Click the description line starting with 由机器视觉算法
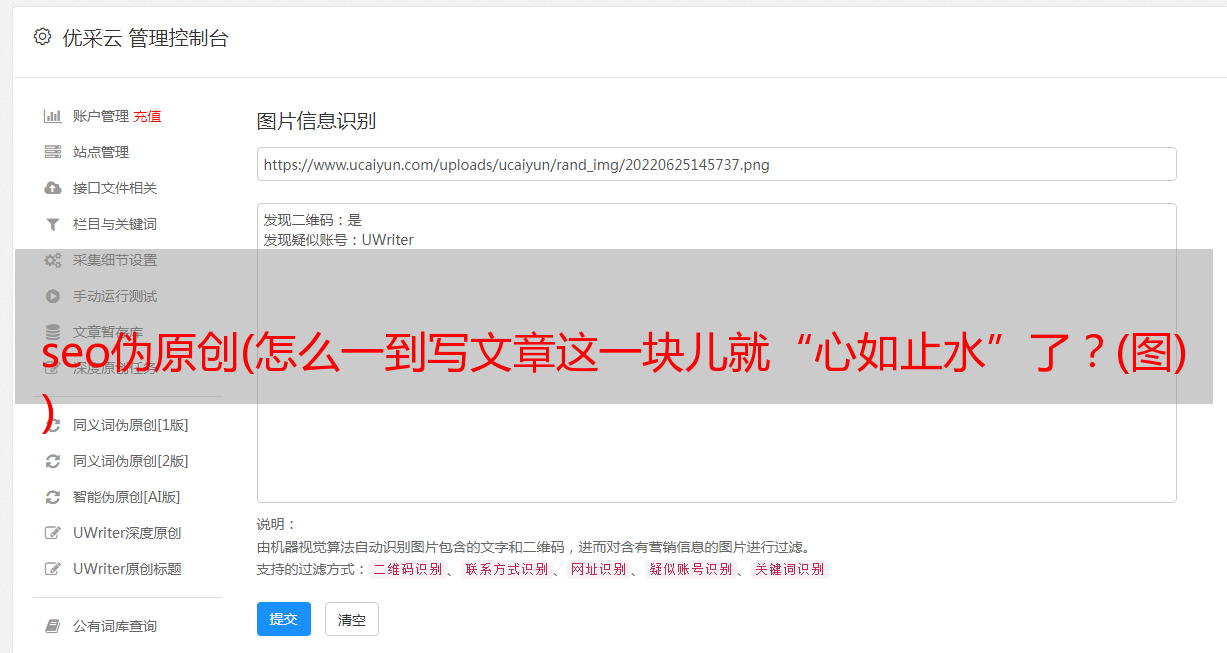The height and width of the screenshot is (653, 1227). [x=533, y=547]
